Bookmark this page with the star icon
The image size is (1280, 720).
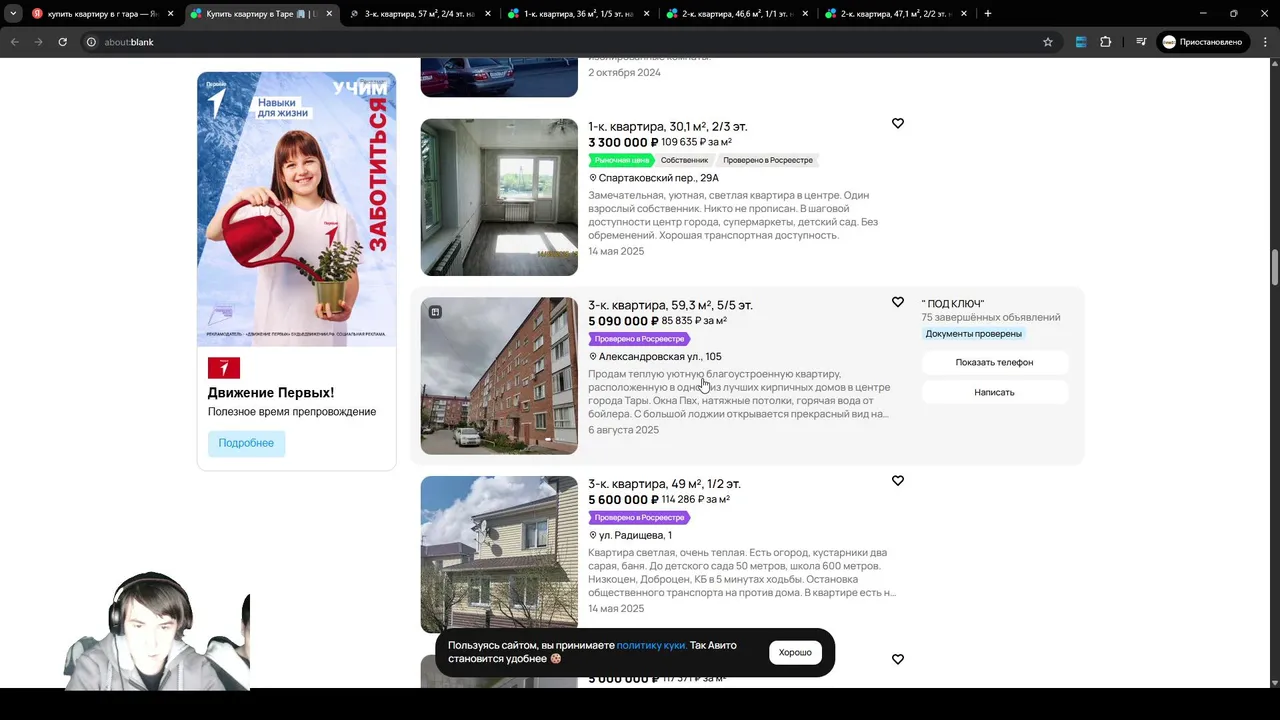[x=1048, y=42]
